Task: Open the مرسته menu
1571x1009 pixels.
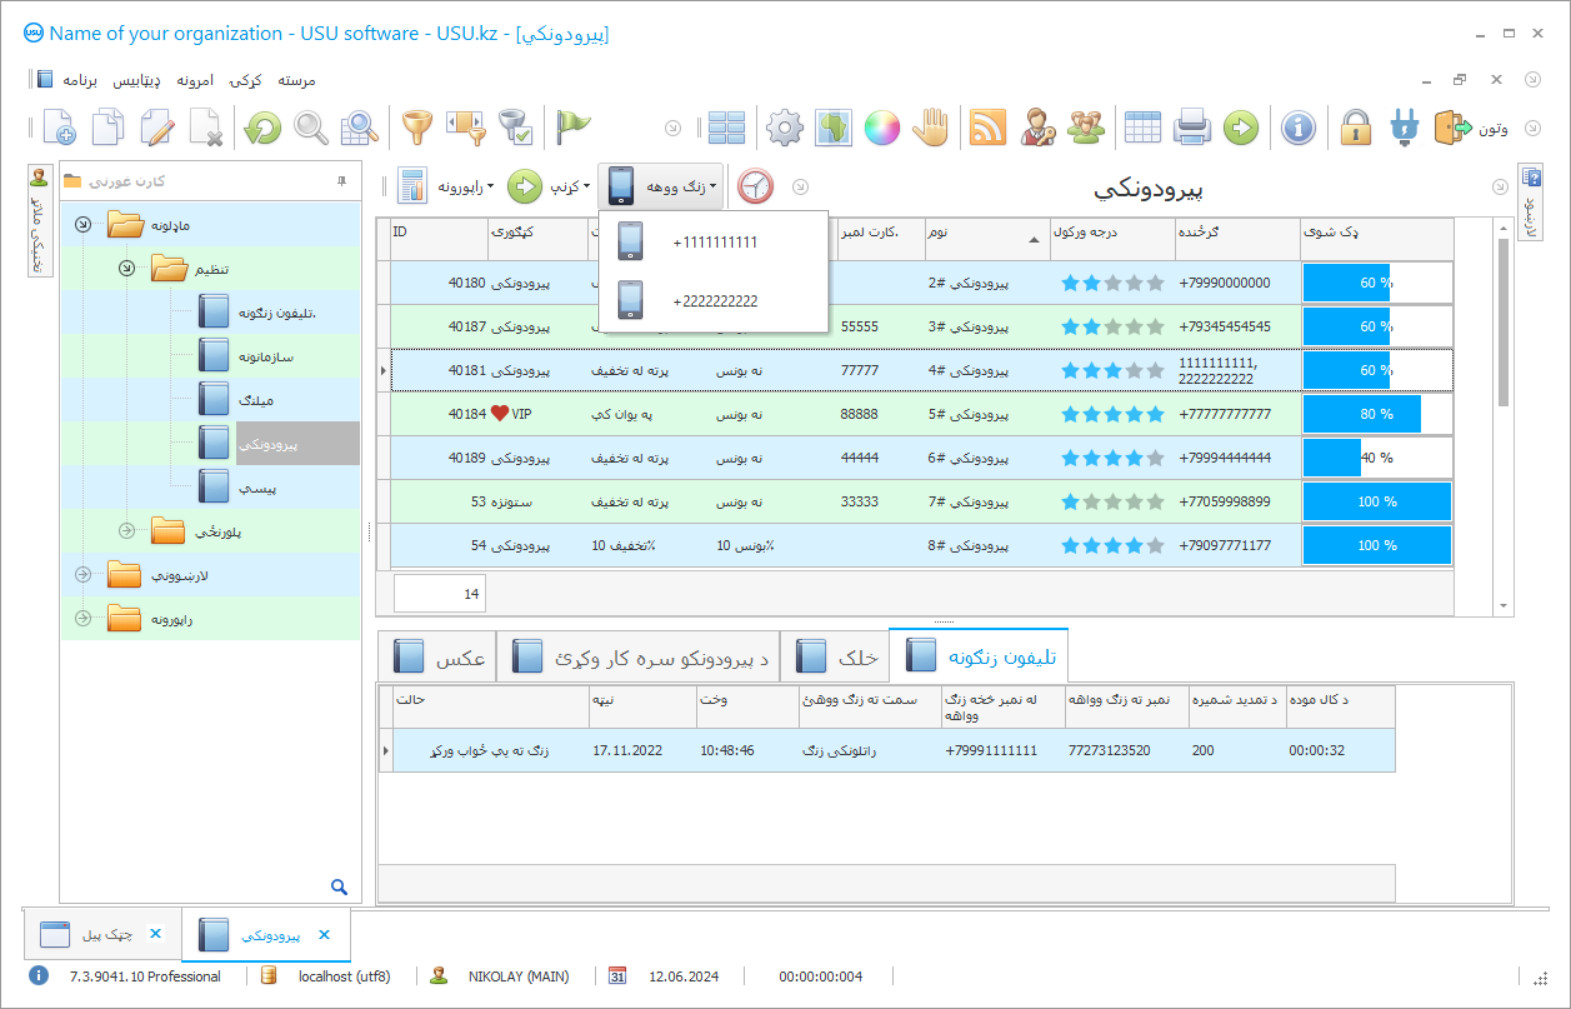Action: [296, 81]
